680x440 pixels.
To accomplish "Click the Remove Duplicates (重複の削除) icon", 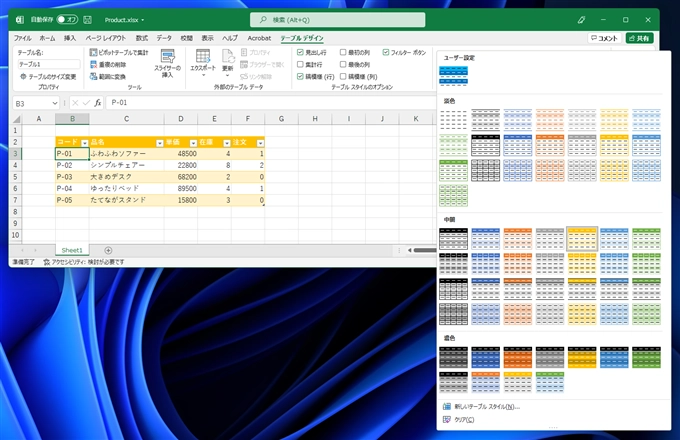I will coord(93,65).
